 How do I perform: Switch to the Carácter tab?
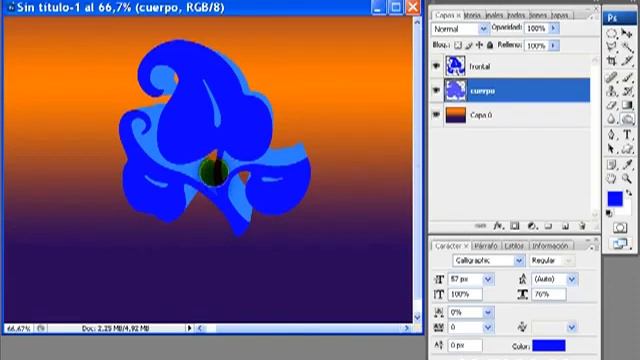click(x=451, y=246)
